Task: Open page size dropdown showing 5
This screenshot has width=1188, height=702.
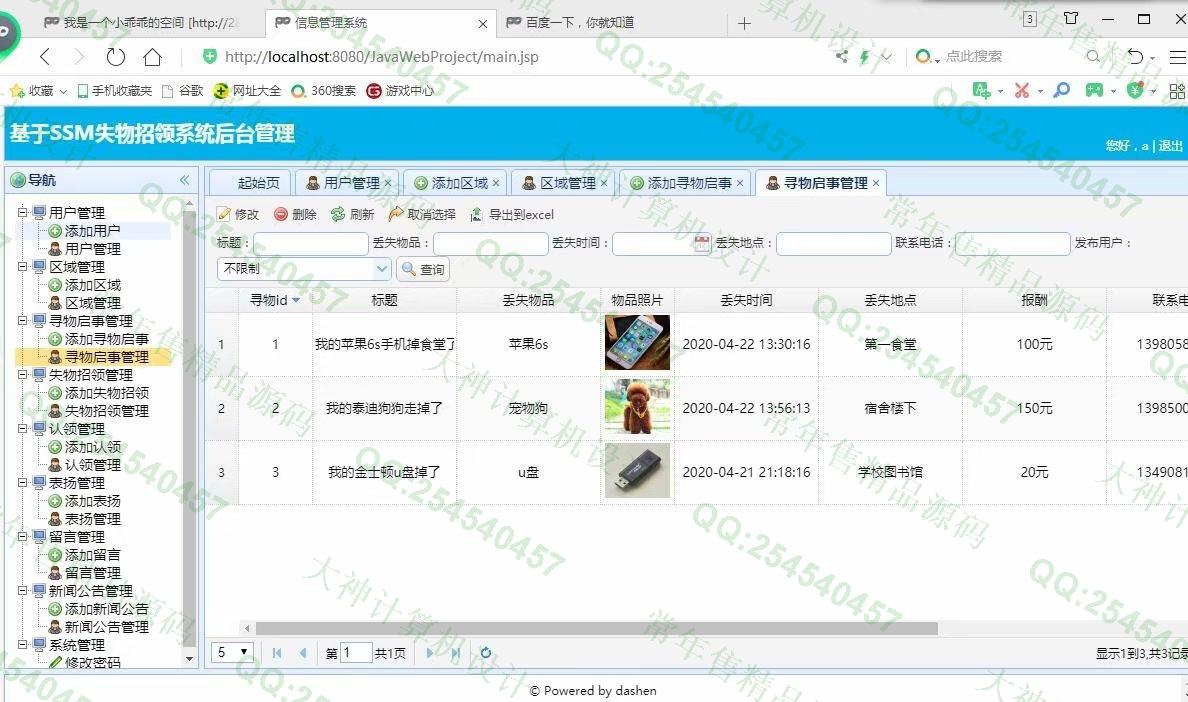Action: tap(234, 652)
